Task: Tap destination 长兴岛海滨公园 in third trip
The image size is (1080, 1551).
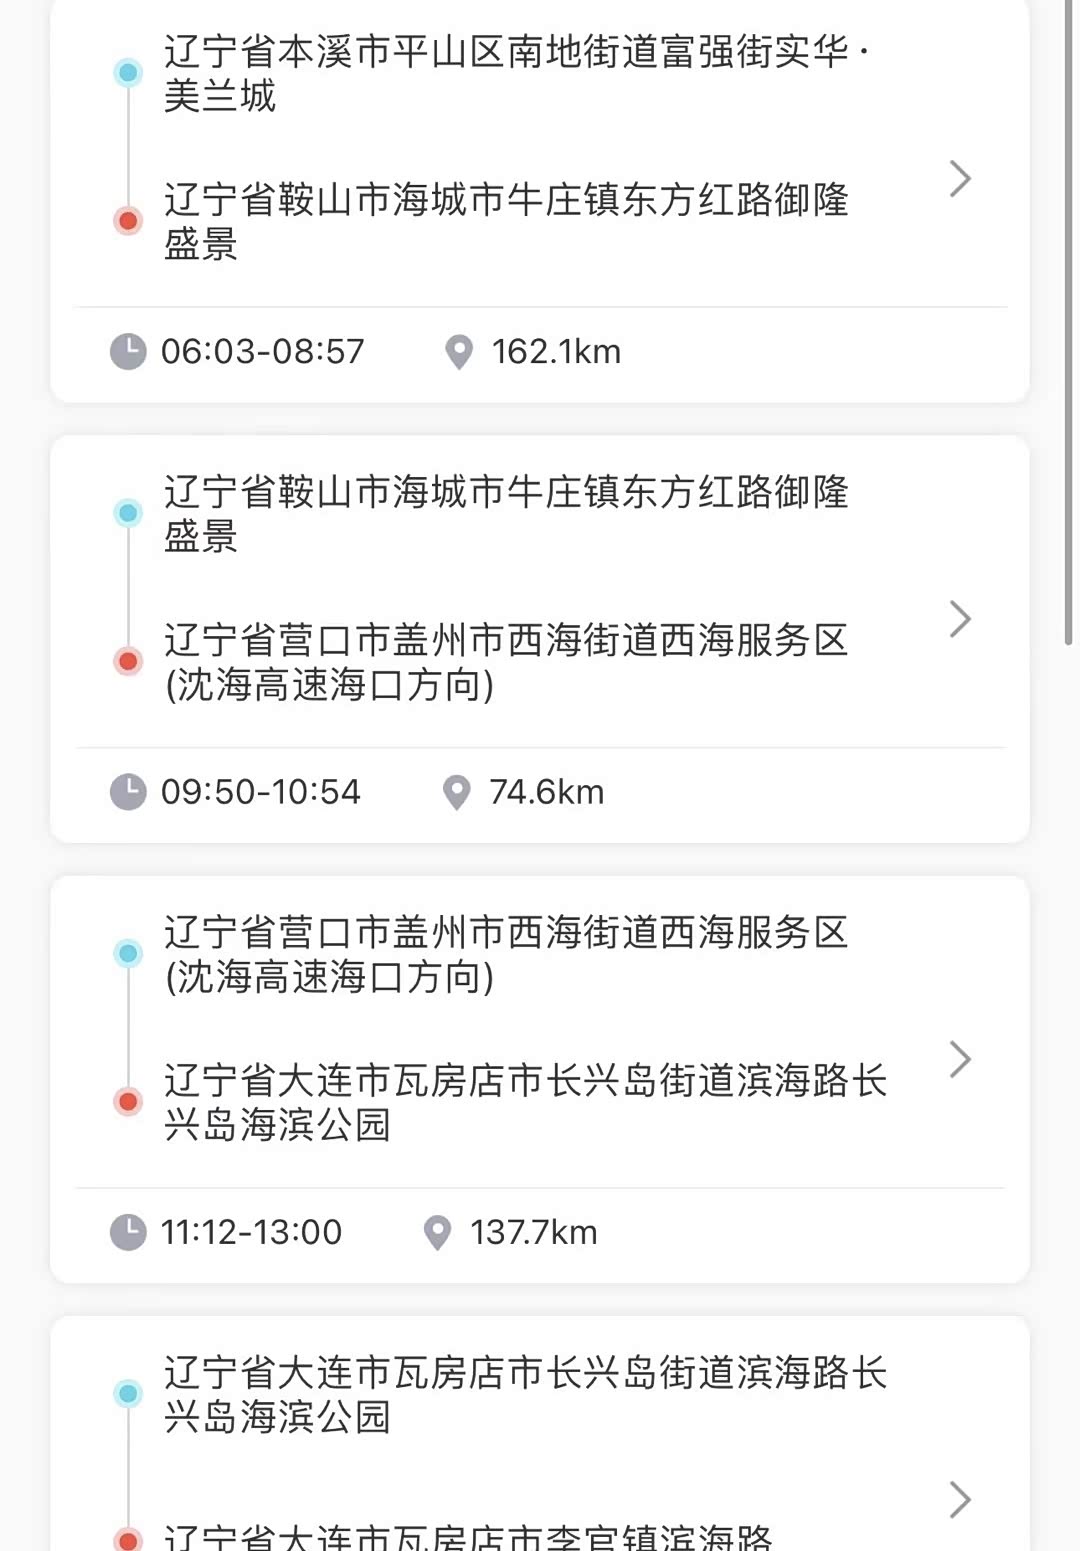Action: pos(525,1102)
